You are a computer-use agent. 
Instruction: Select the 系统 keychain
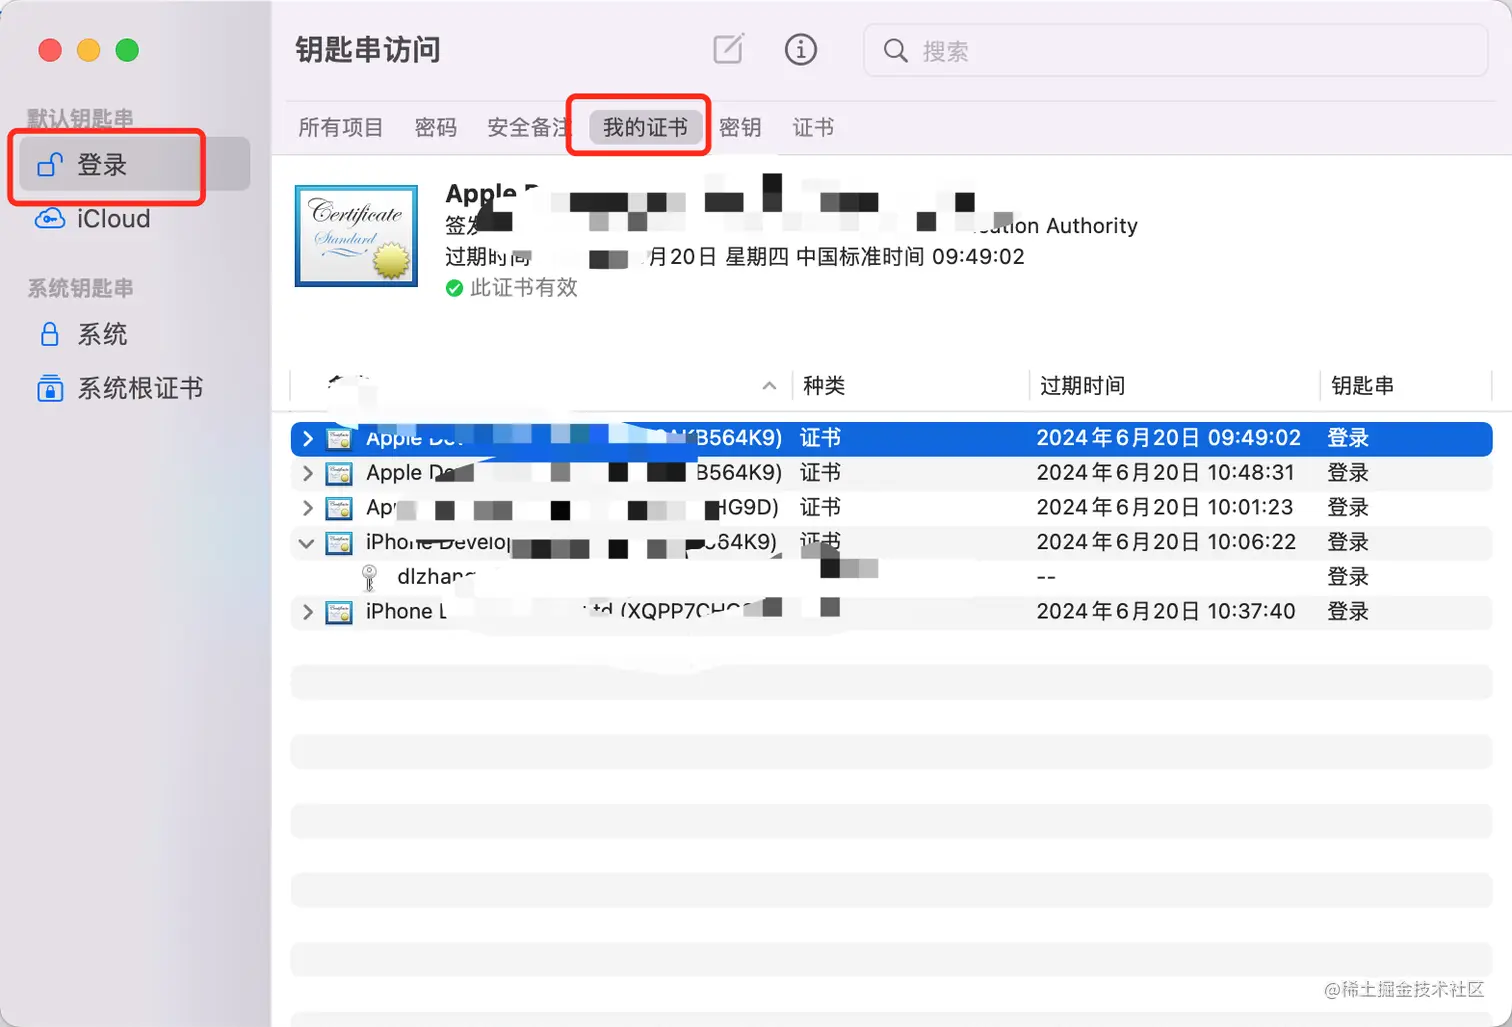[102, 334]
